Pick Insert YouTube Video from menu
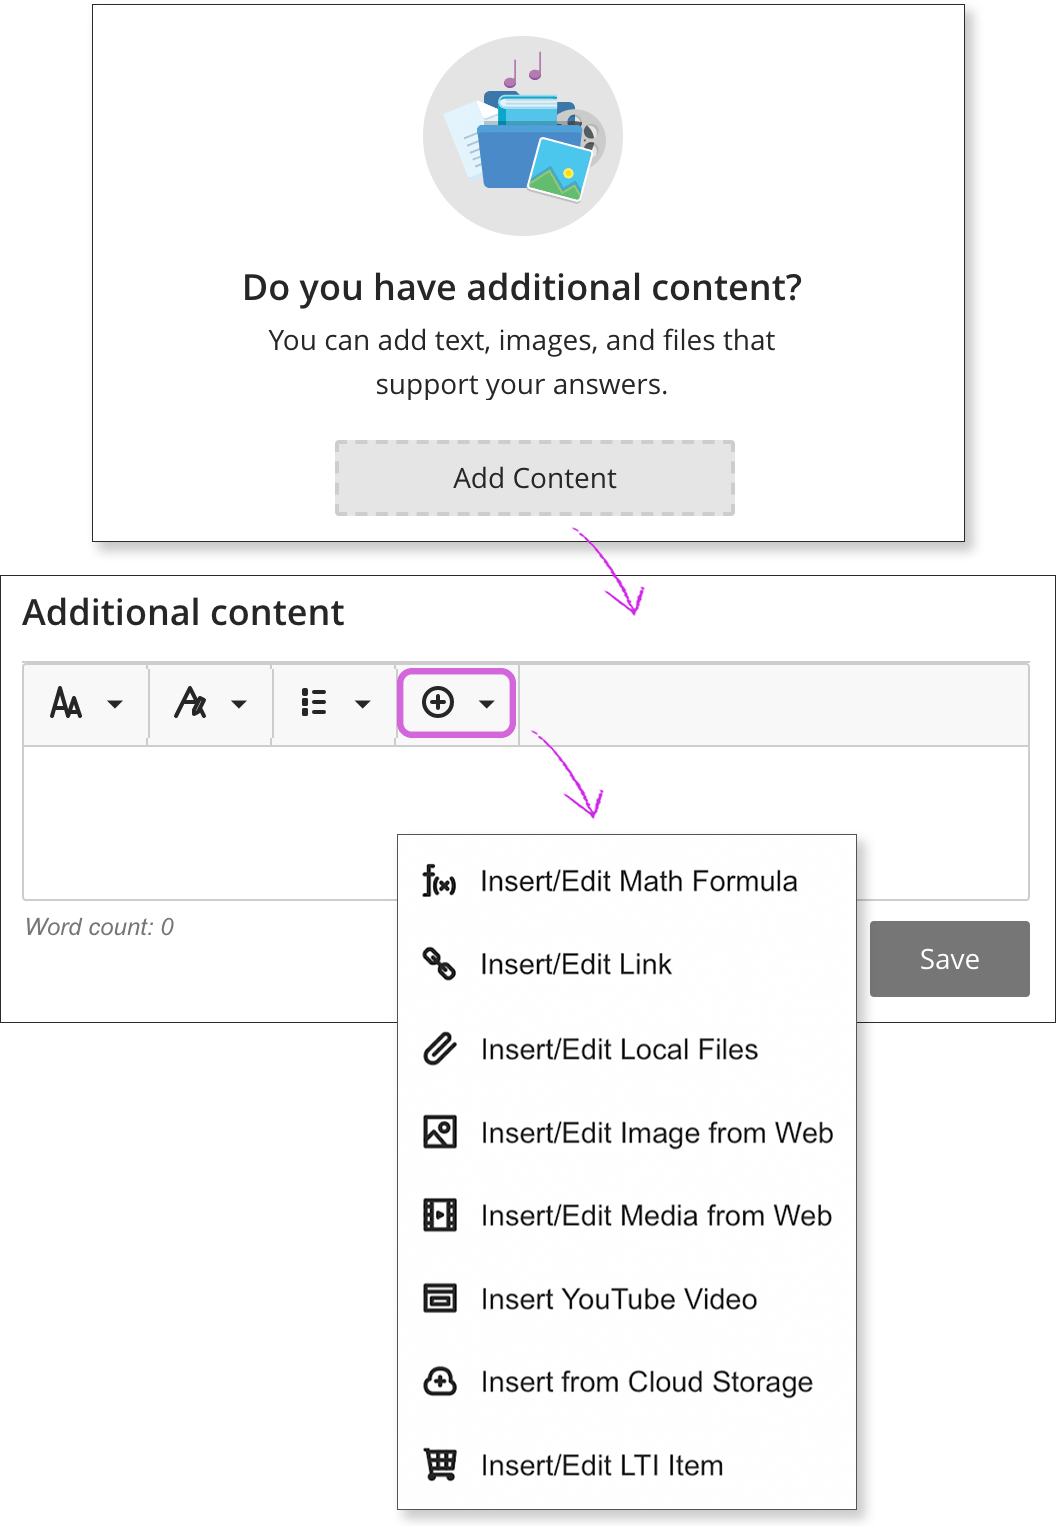The height and width of the screenshot is (1526, 1056). coord(618,1299)
